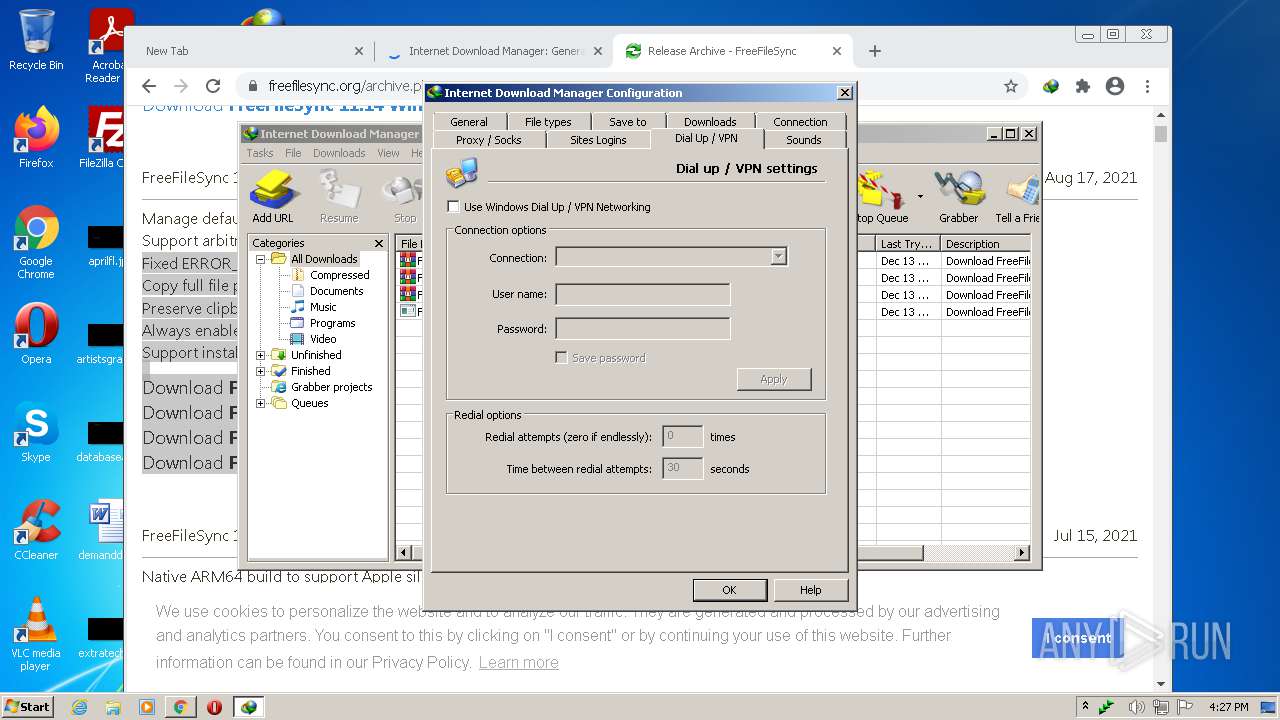The width and height of the screenshot is (1280, 720).
Task: Expand the Finished category
Action: 261,371
